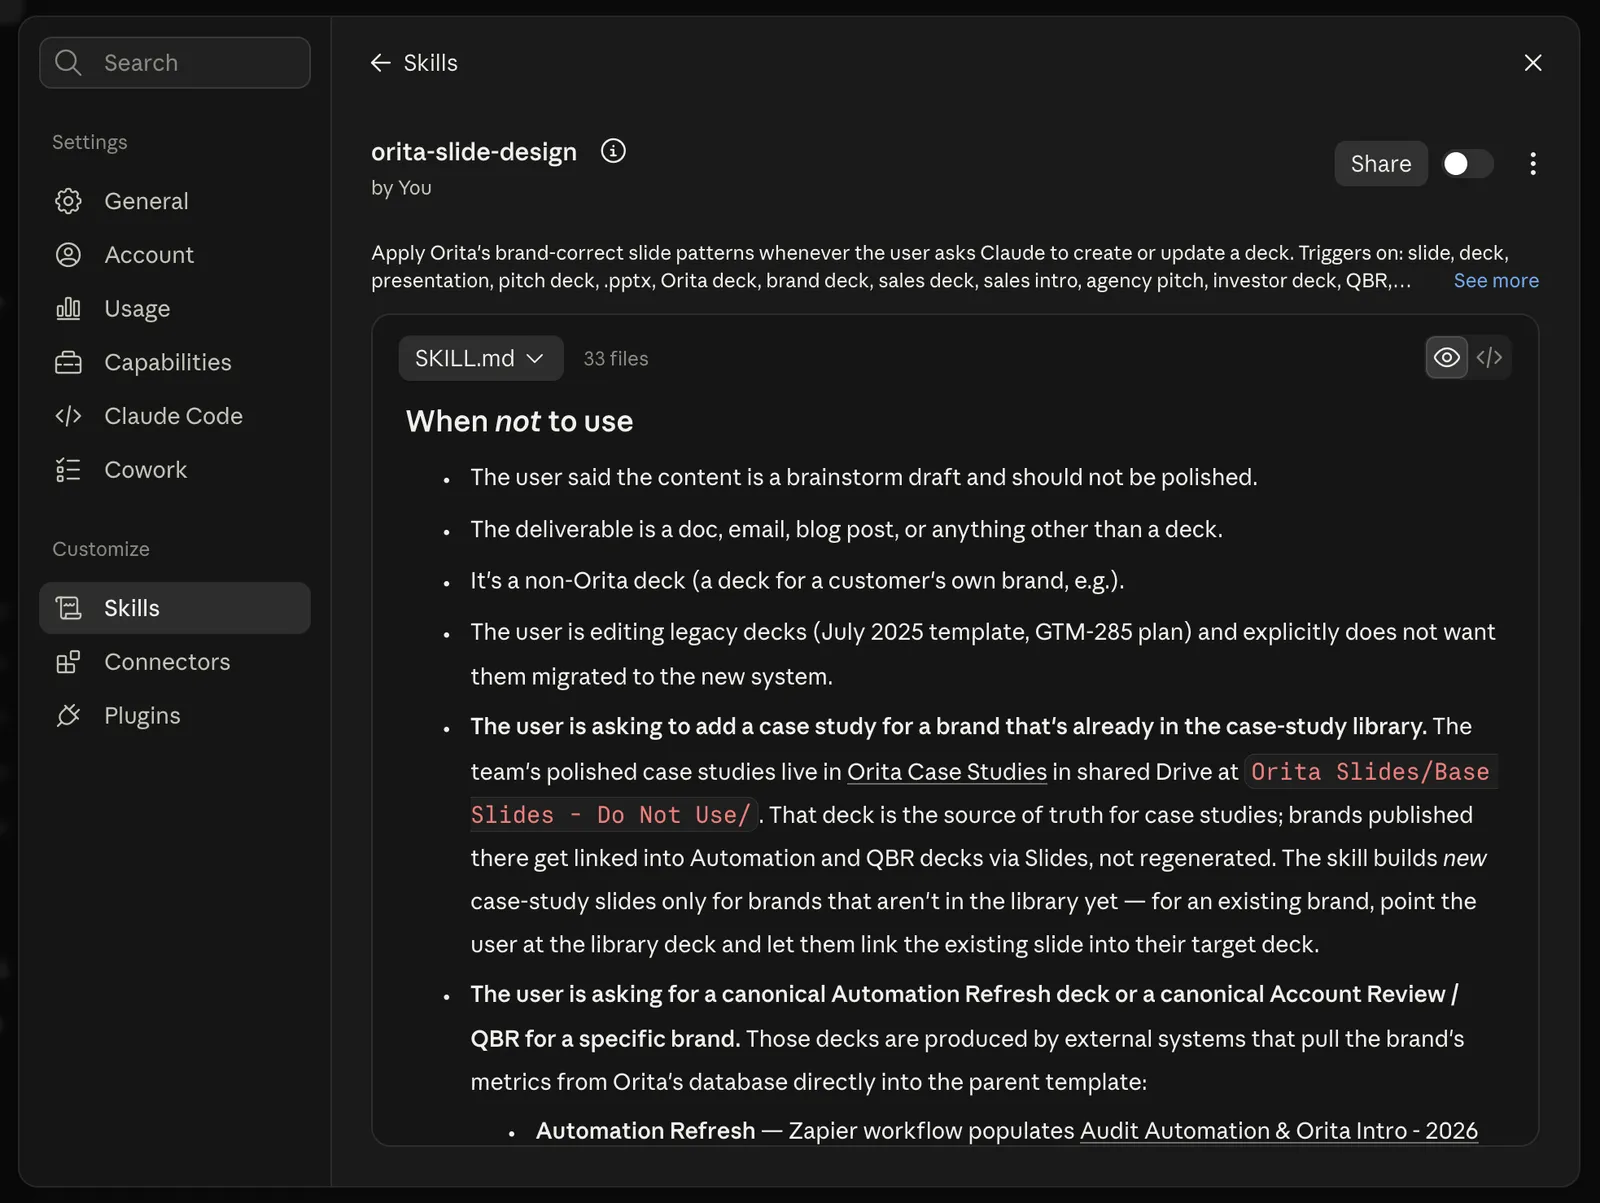Select Usage in settings sidebar

tap(175, 308)
